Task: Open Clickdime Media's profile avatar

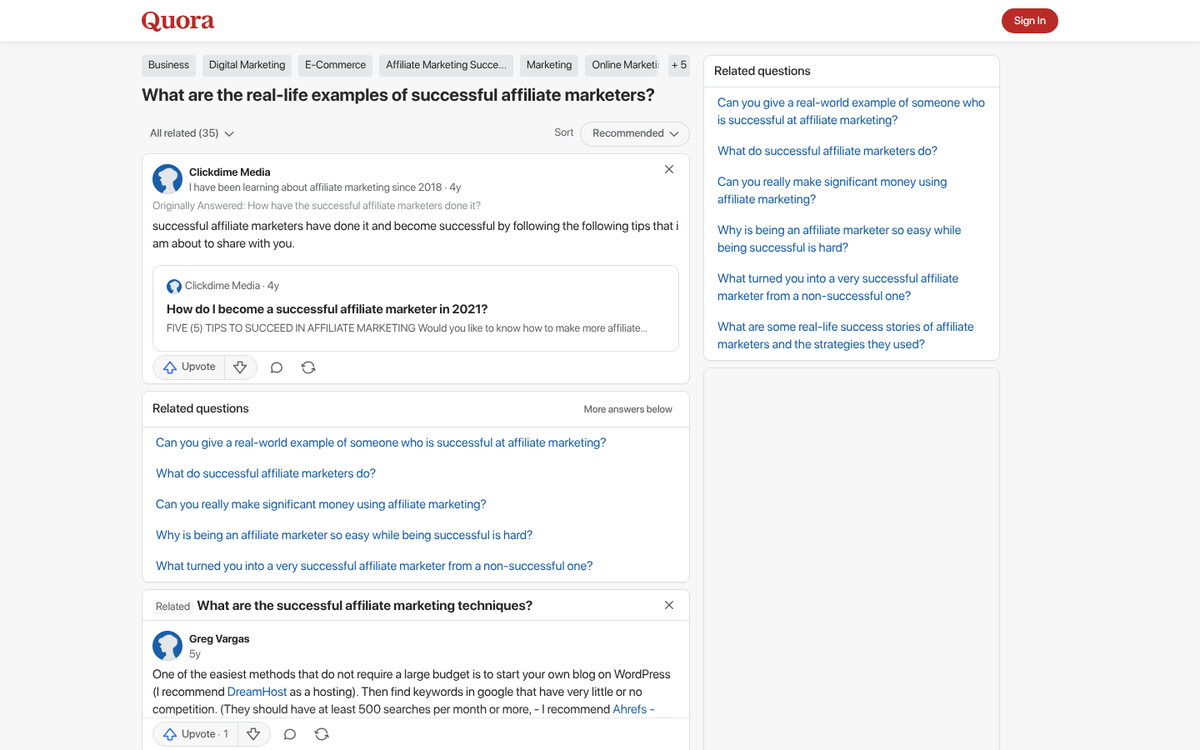Action: click(167, 179)
